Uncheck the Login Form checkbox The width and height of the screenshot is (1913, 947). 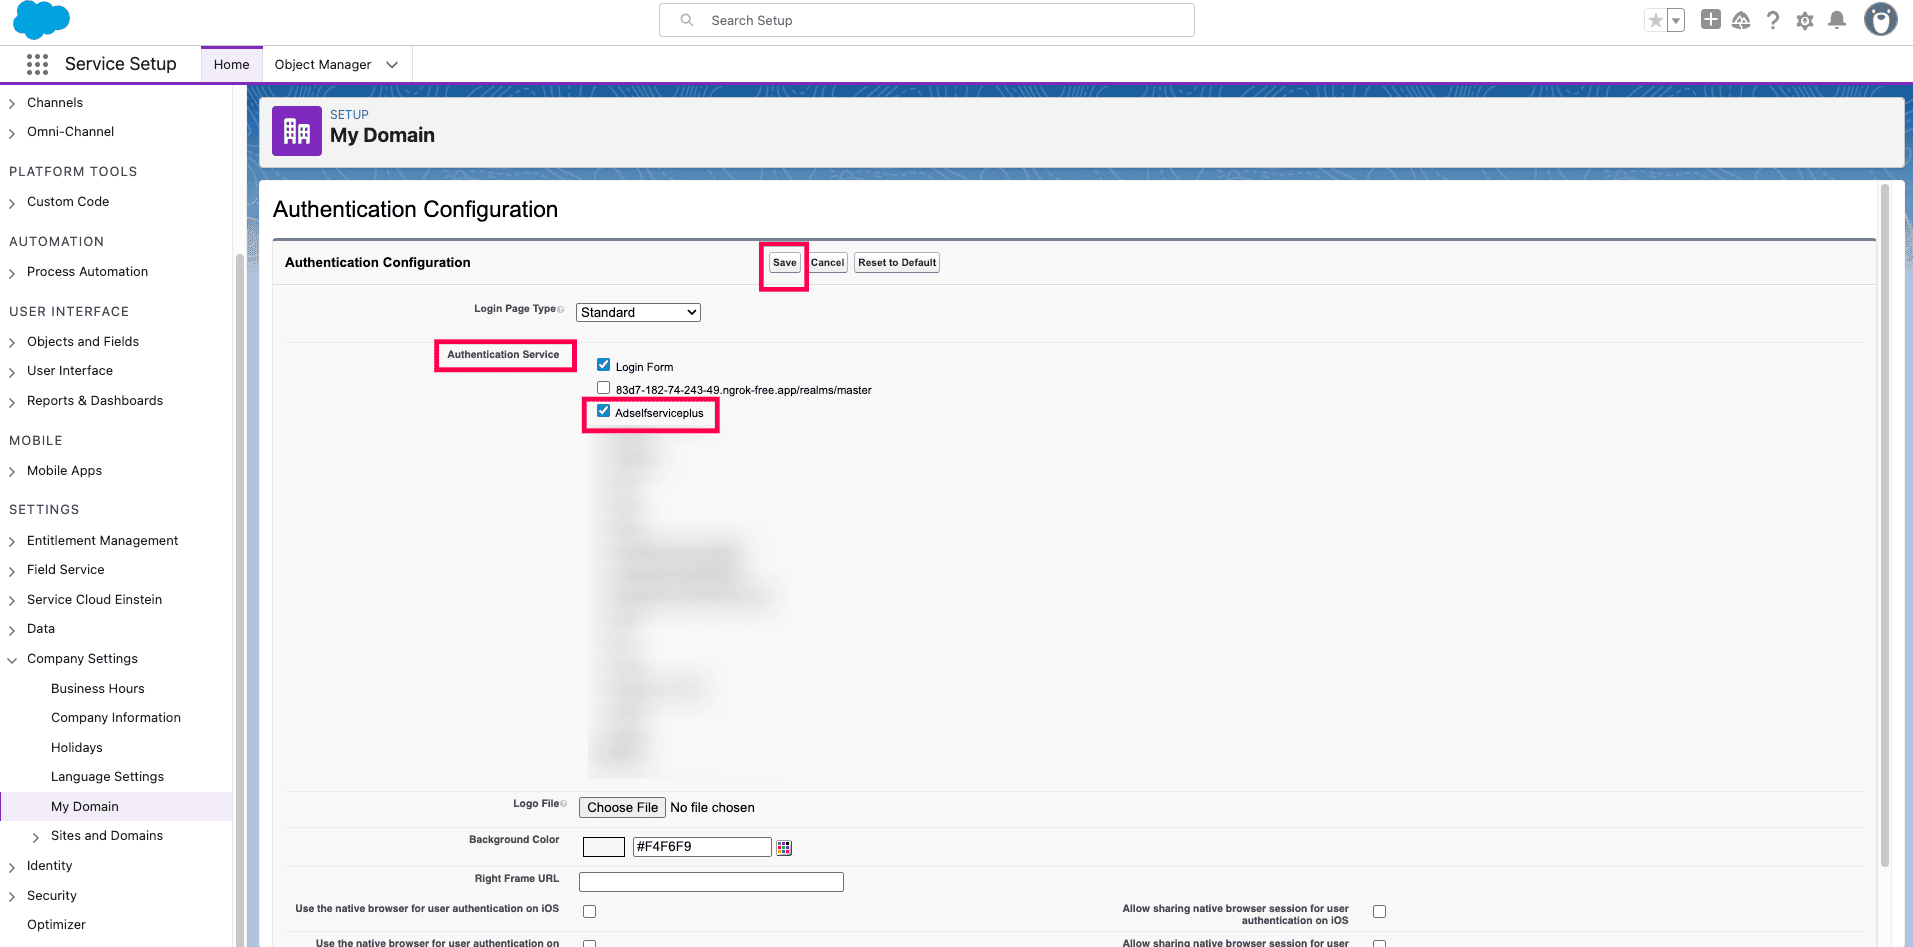click(603, 364)
